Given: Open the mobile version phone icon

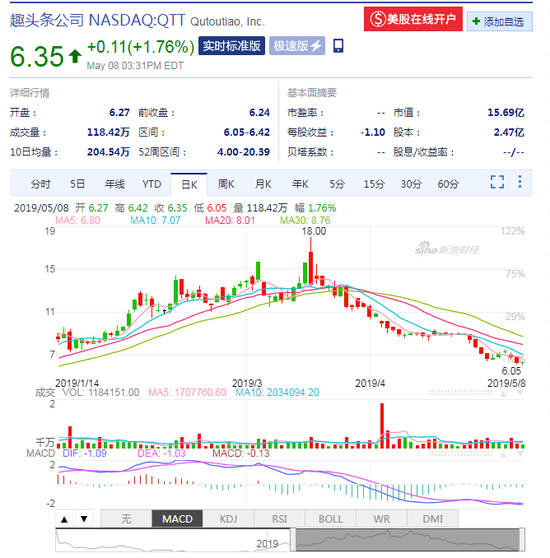Looking at the screenshot, I should 338,46.
